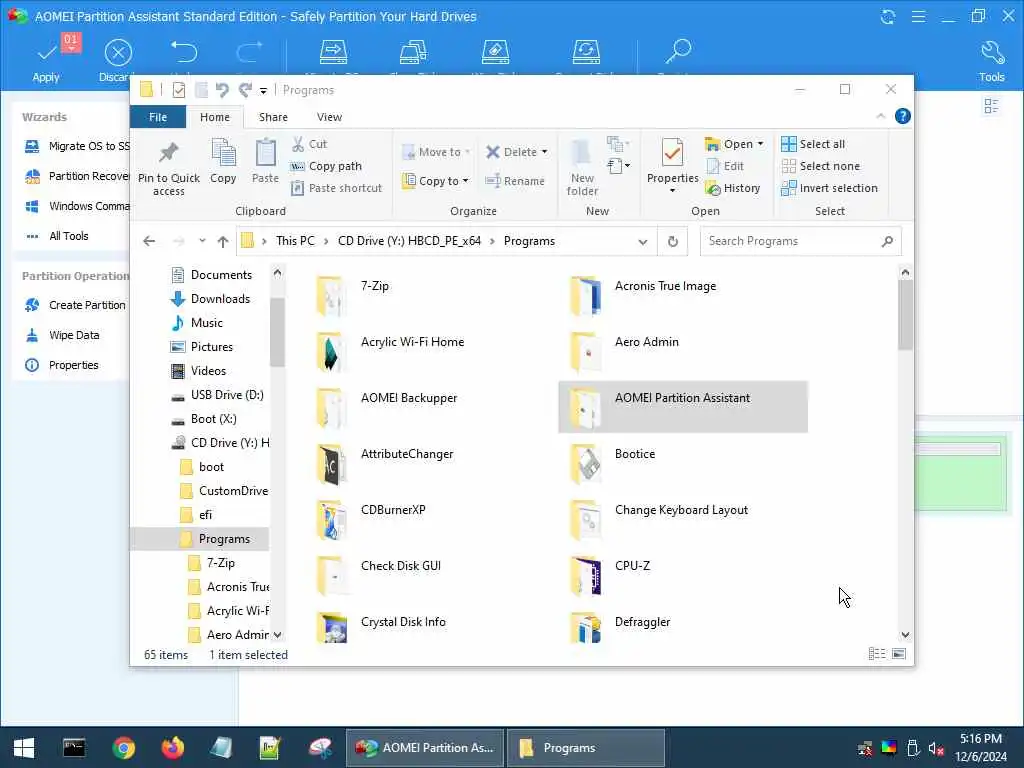
Task: Select USB Drive (D:) in navigation pane
Action: pos(217,395)
